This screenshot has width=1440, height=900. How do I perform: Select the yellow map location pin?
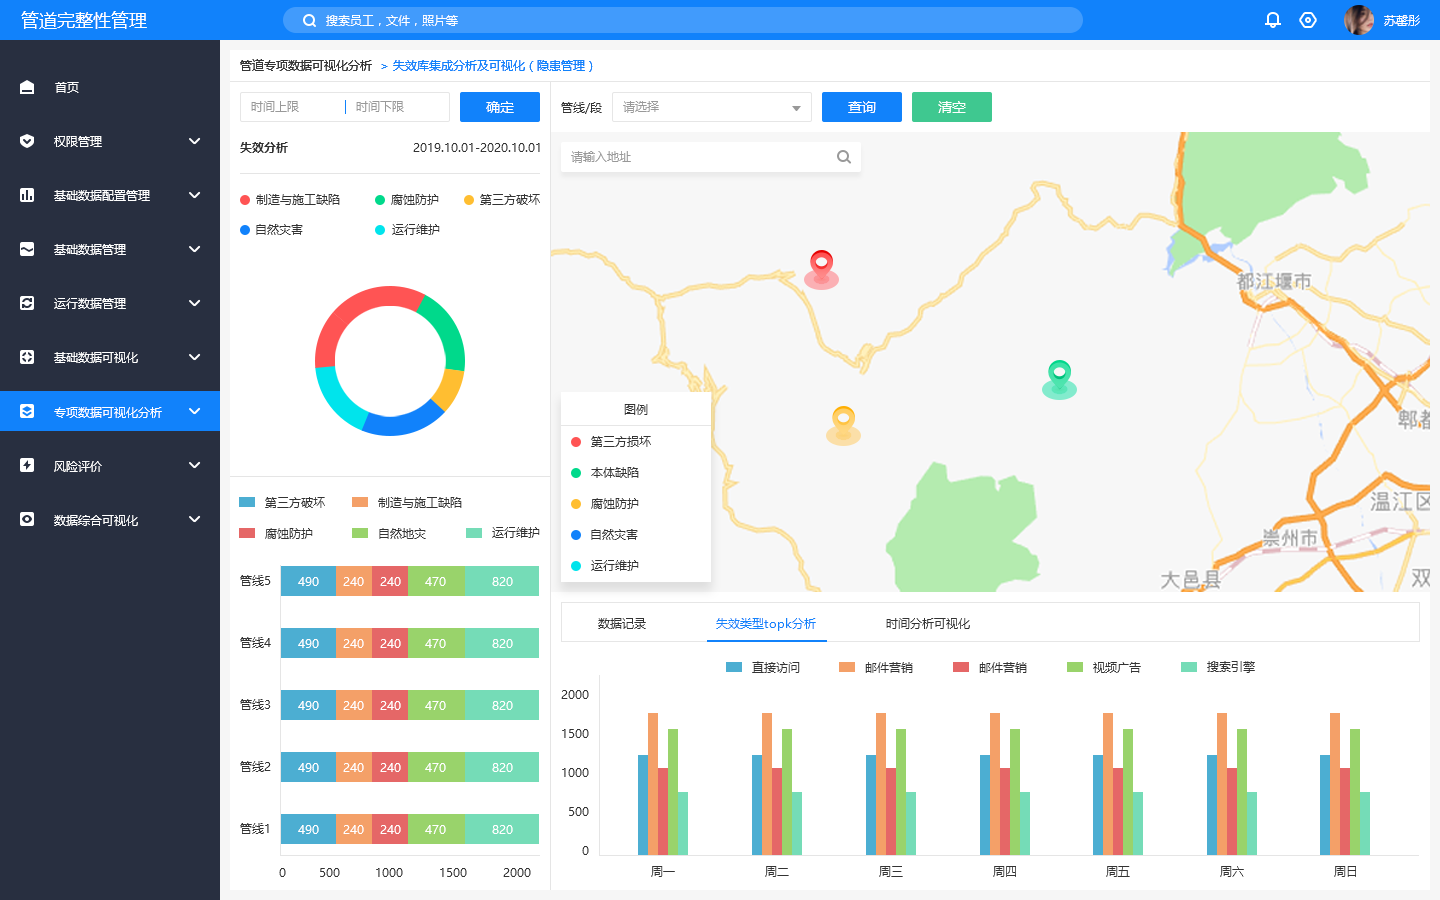pyautogui.click(x=843, y=421)
